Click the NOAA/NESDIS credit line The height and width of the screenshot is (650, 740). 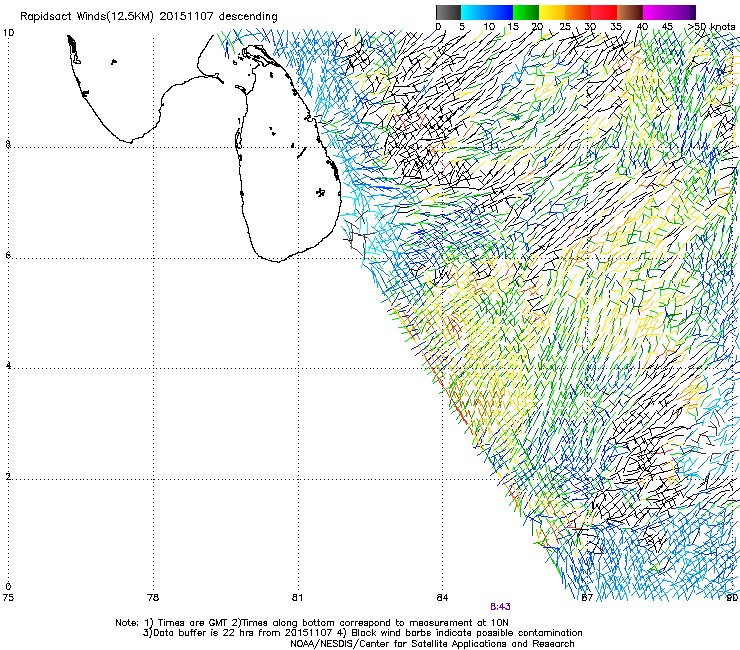pyautogui.click(x=432, y=644)
